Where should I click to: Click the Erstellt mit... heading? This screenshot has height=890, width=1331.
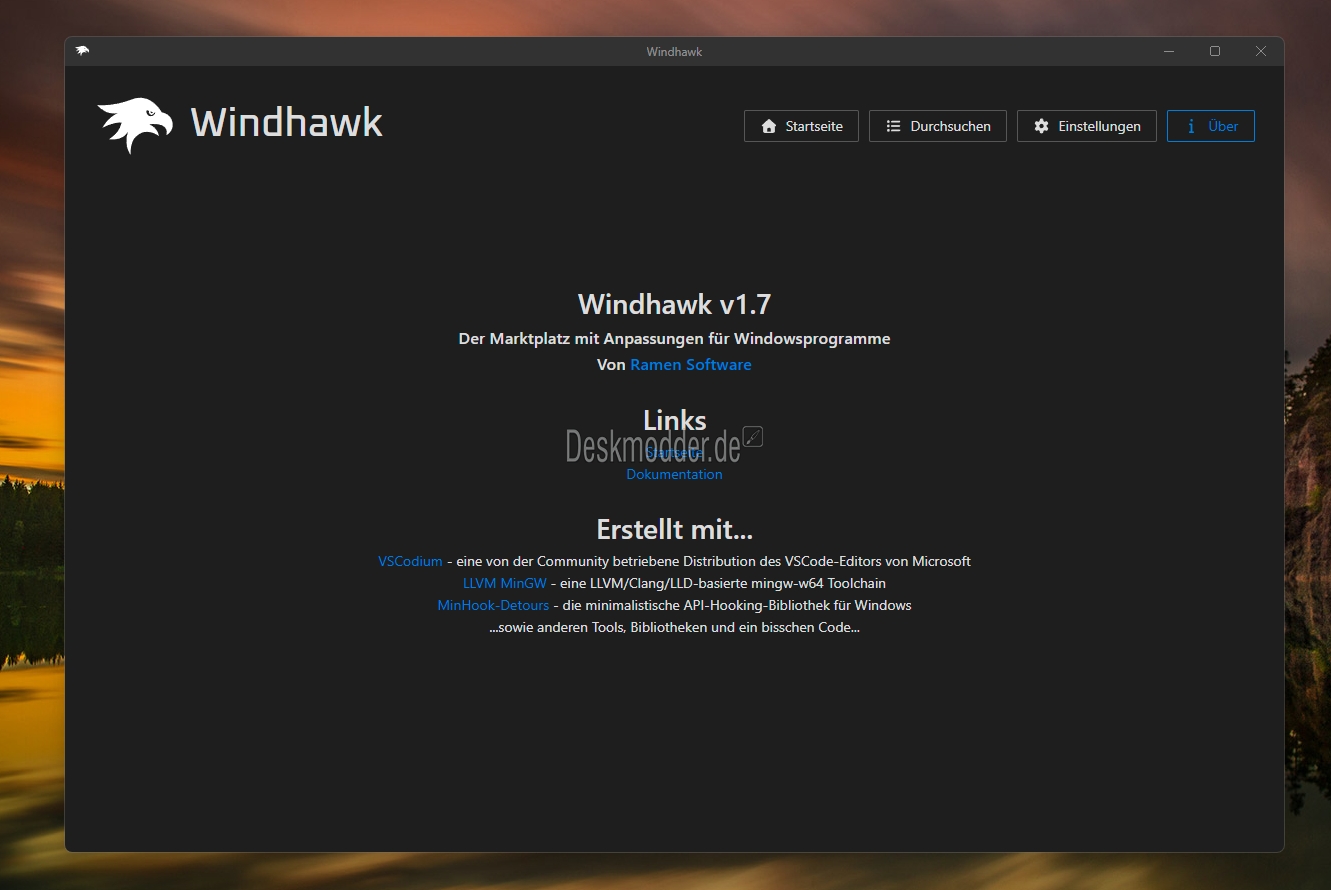point(674,528)
